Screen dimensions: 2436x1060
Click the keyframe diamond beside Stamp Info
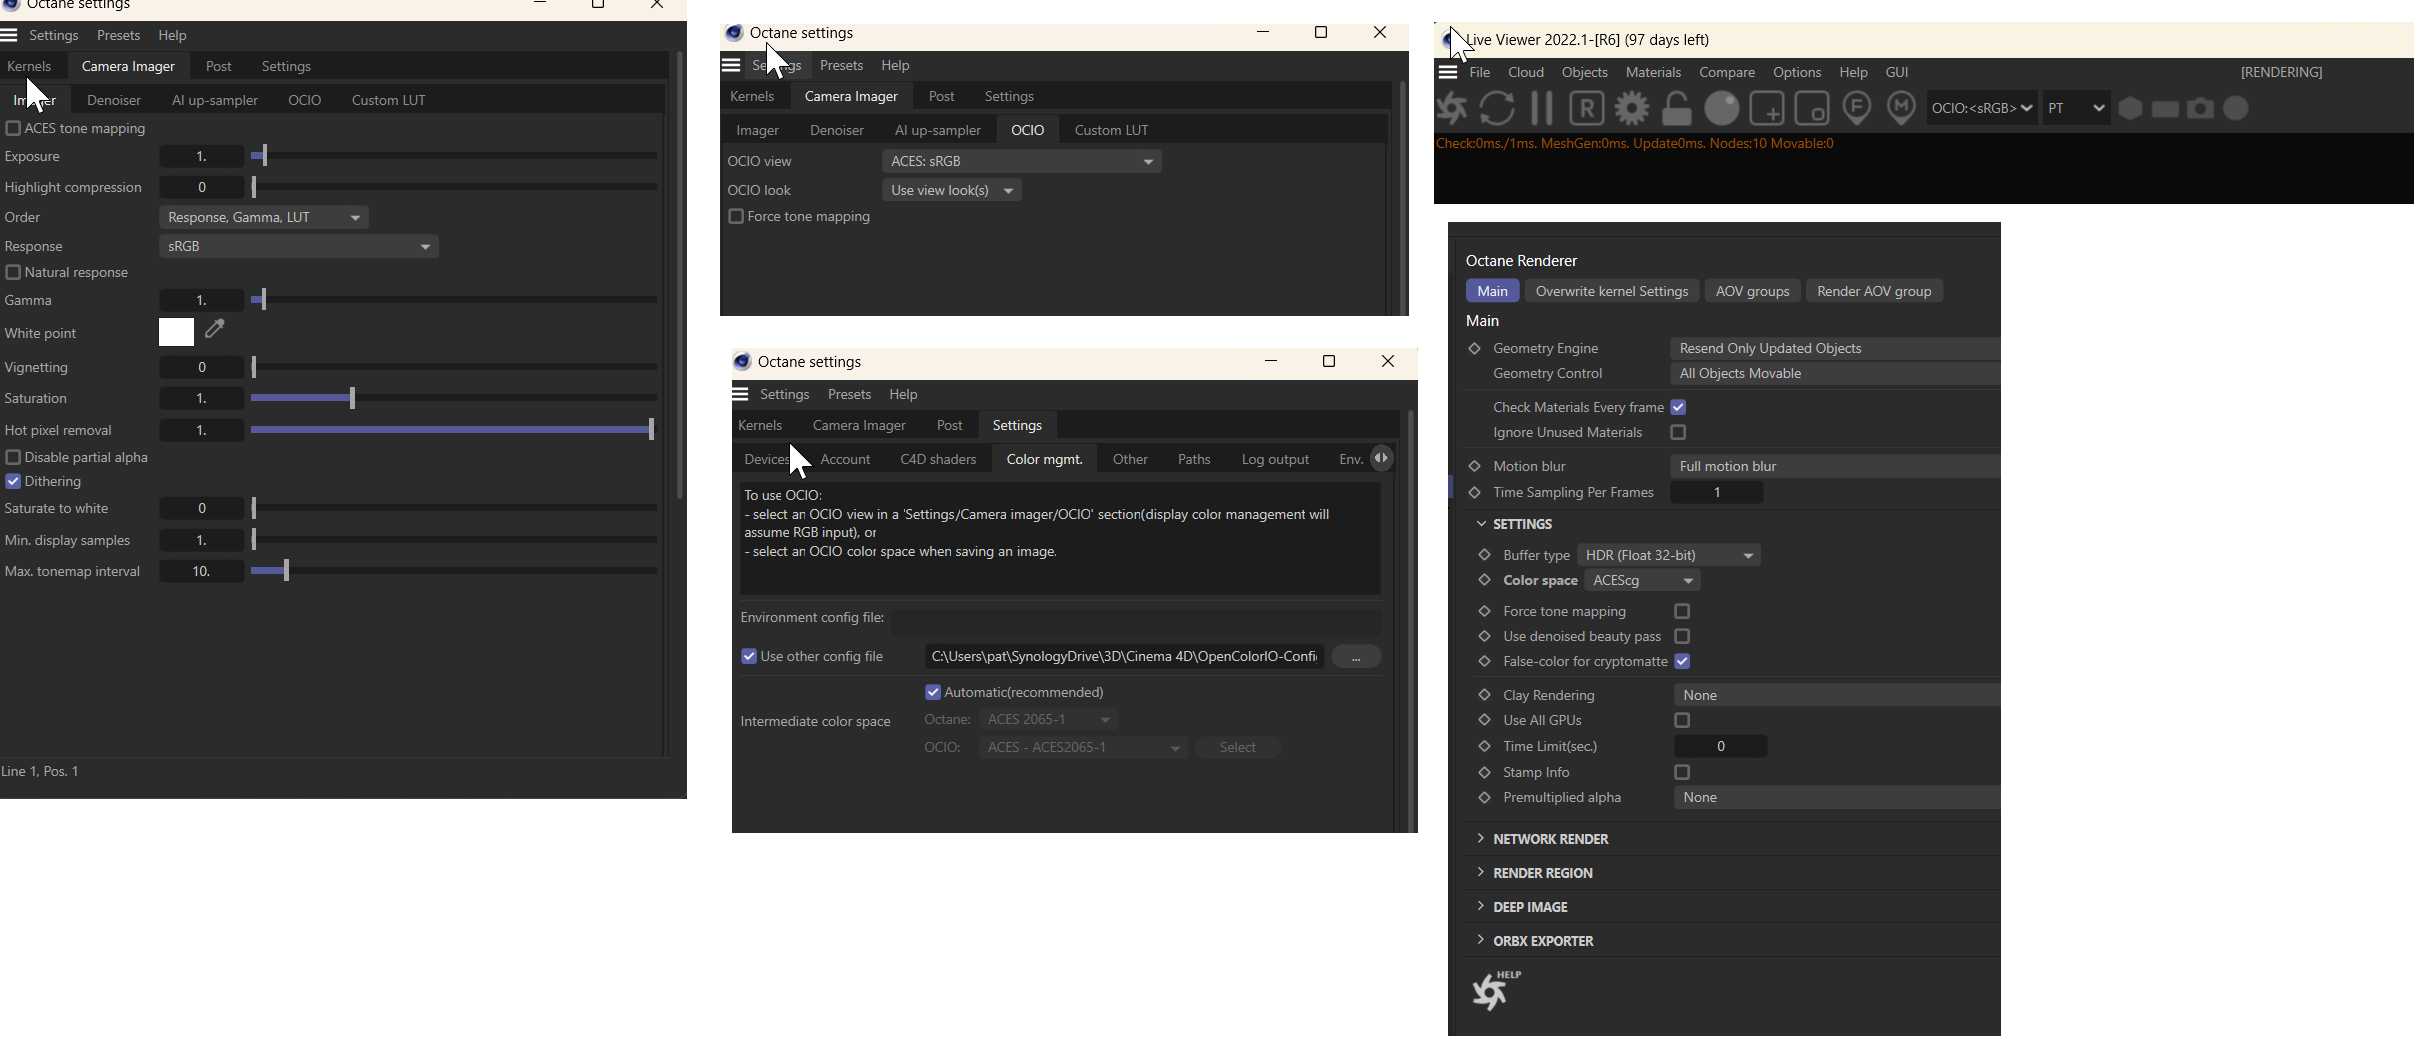coord(1484,772)
